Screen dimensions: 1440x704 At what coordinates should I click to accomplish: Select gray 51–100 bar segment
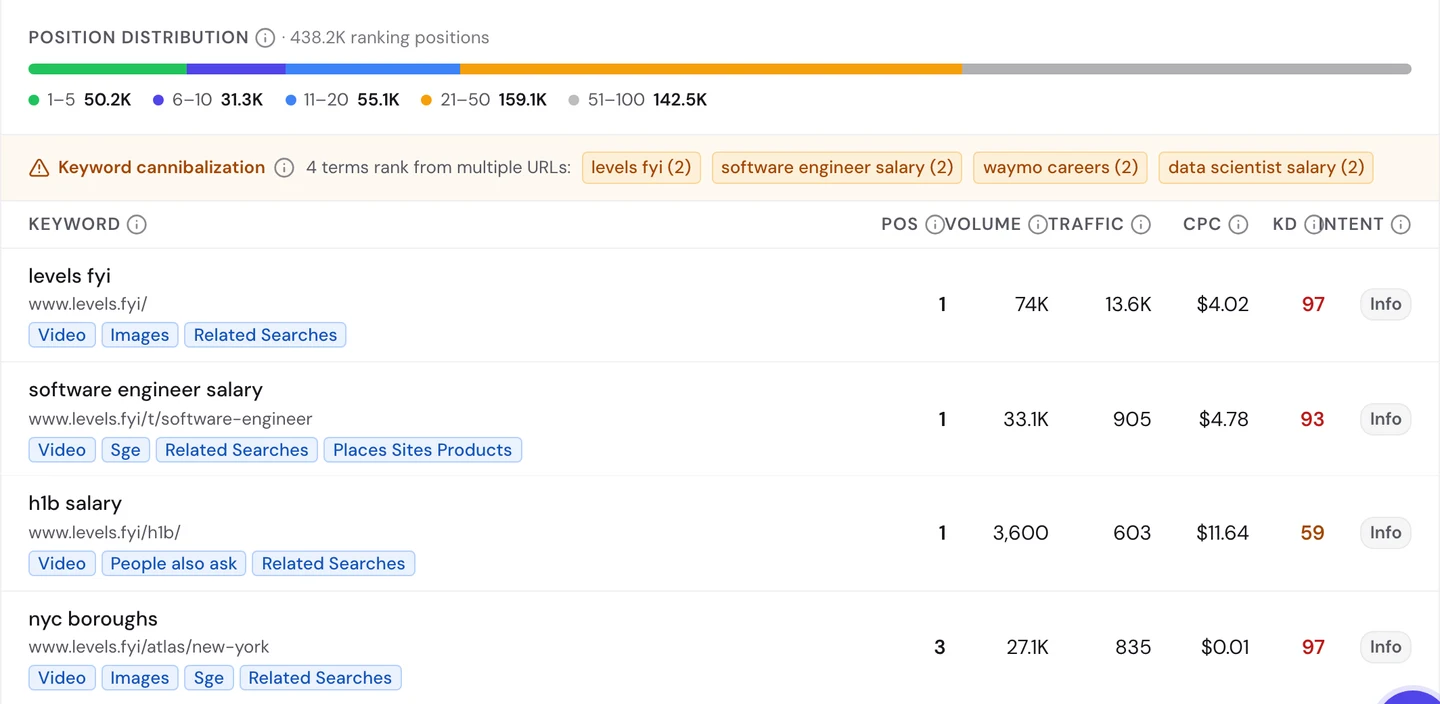(1187, 69)
